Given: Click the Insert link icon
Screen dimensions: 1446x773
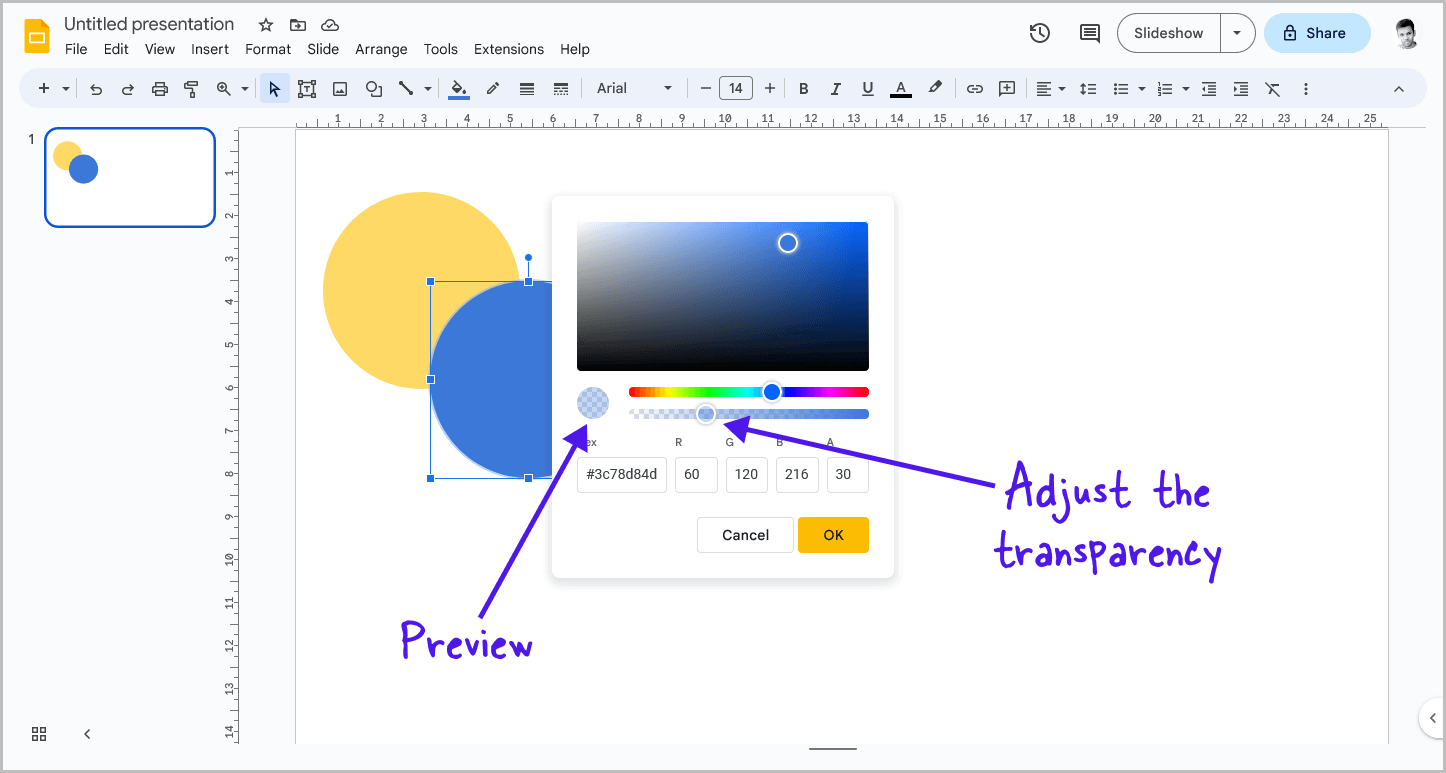Looking at the screenshot, I should [974, 88].
